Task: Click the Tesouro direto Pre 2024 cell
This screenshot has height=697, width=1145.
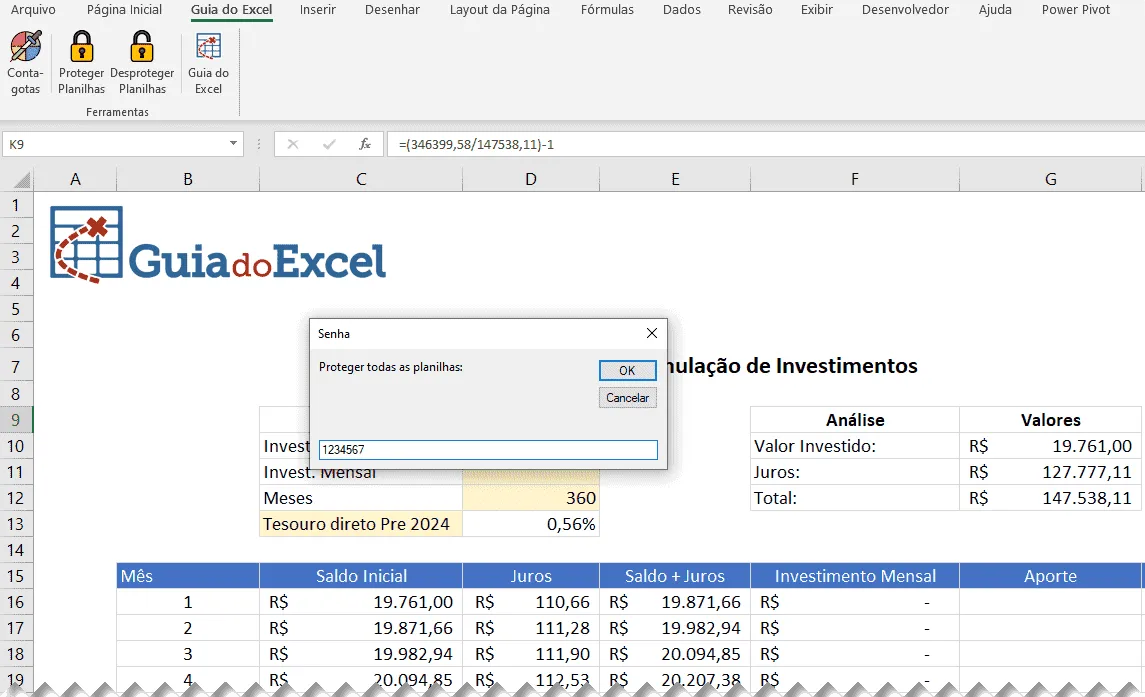Action: click(361, 524)
